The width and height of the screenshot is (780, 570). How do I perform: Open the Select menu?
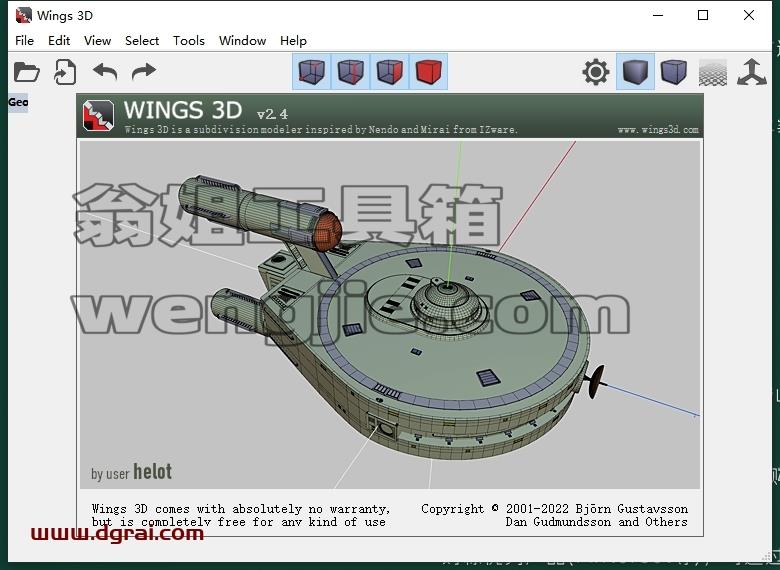tap(142, 41)
